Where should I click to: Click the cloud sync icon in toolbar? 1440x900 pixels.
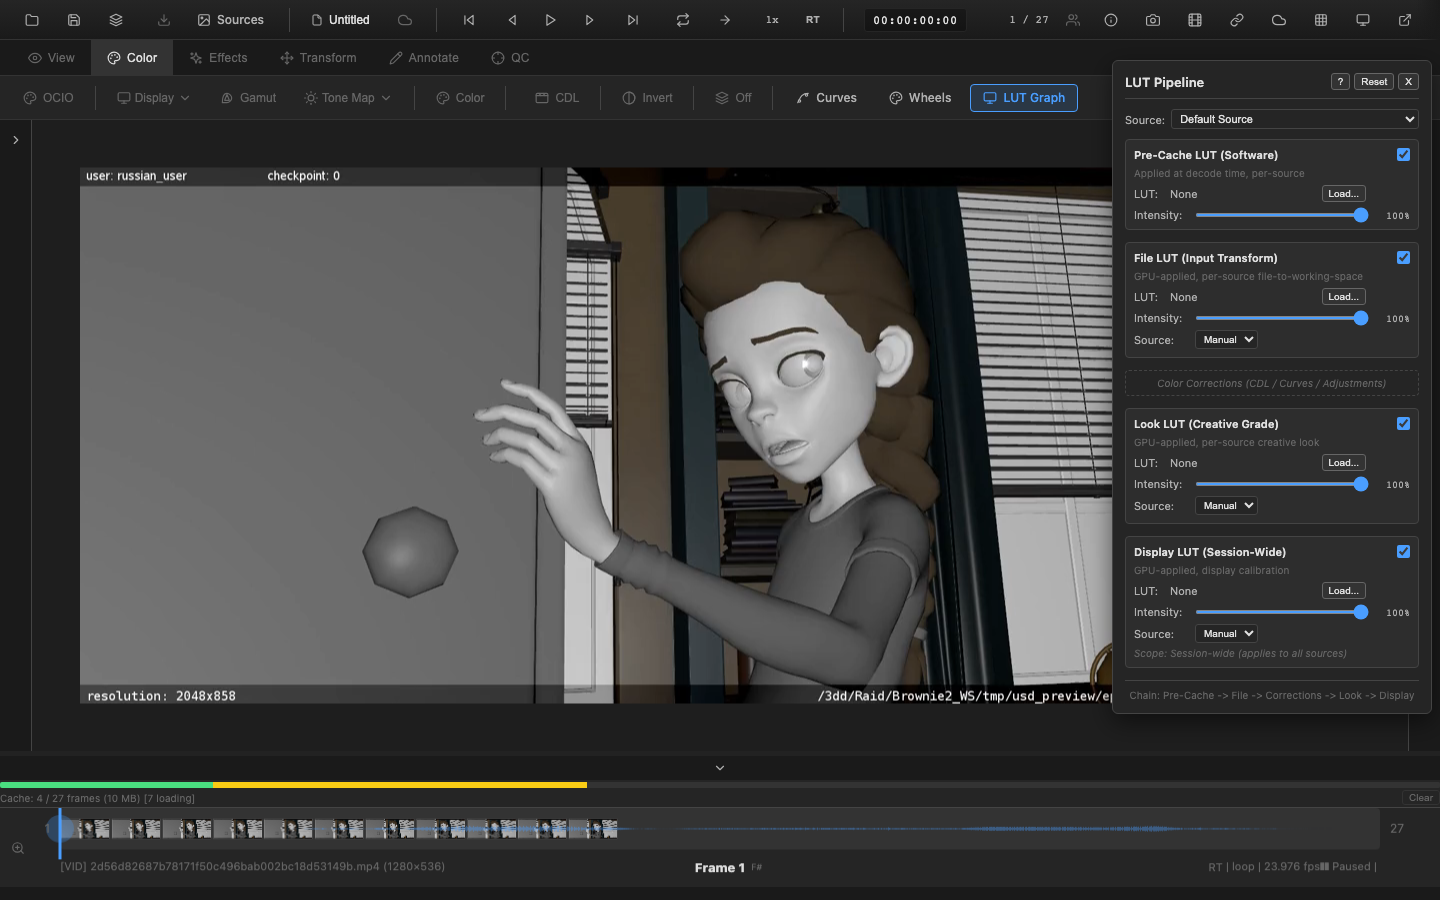tap(1278, 19)
